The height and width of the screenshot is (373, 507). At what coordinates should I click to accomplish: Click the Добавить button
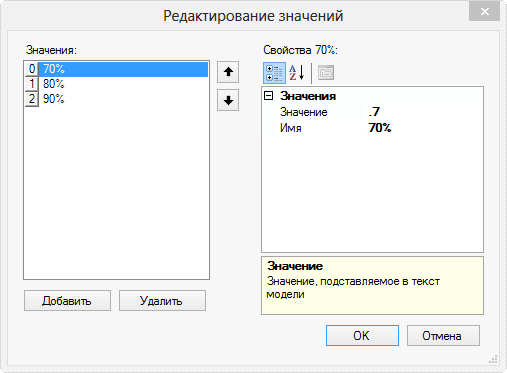pyautogui.click(x=67, y=301)
